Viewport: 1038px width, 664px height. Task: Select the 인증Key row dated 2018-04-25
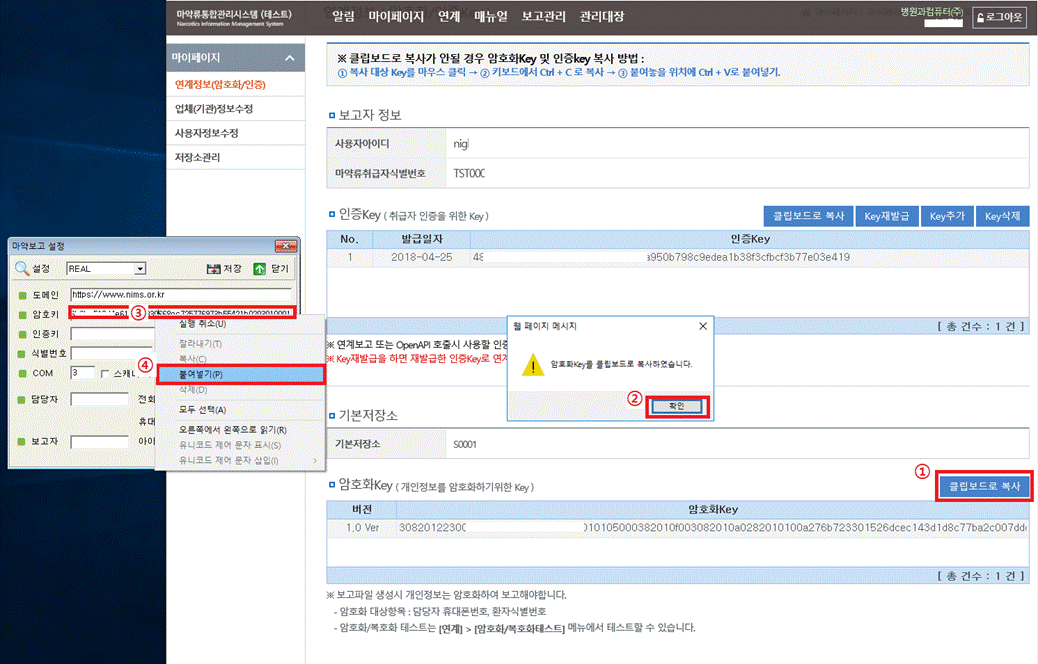click(678, 257)
